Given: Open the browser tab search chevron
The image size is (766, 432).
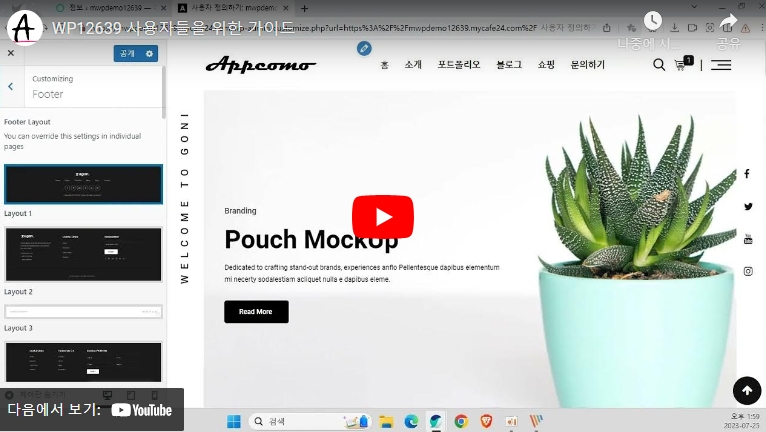Looking at the screenshot, I should click(x=694, y=6).
